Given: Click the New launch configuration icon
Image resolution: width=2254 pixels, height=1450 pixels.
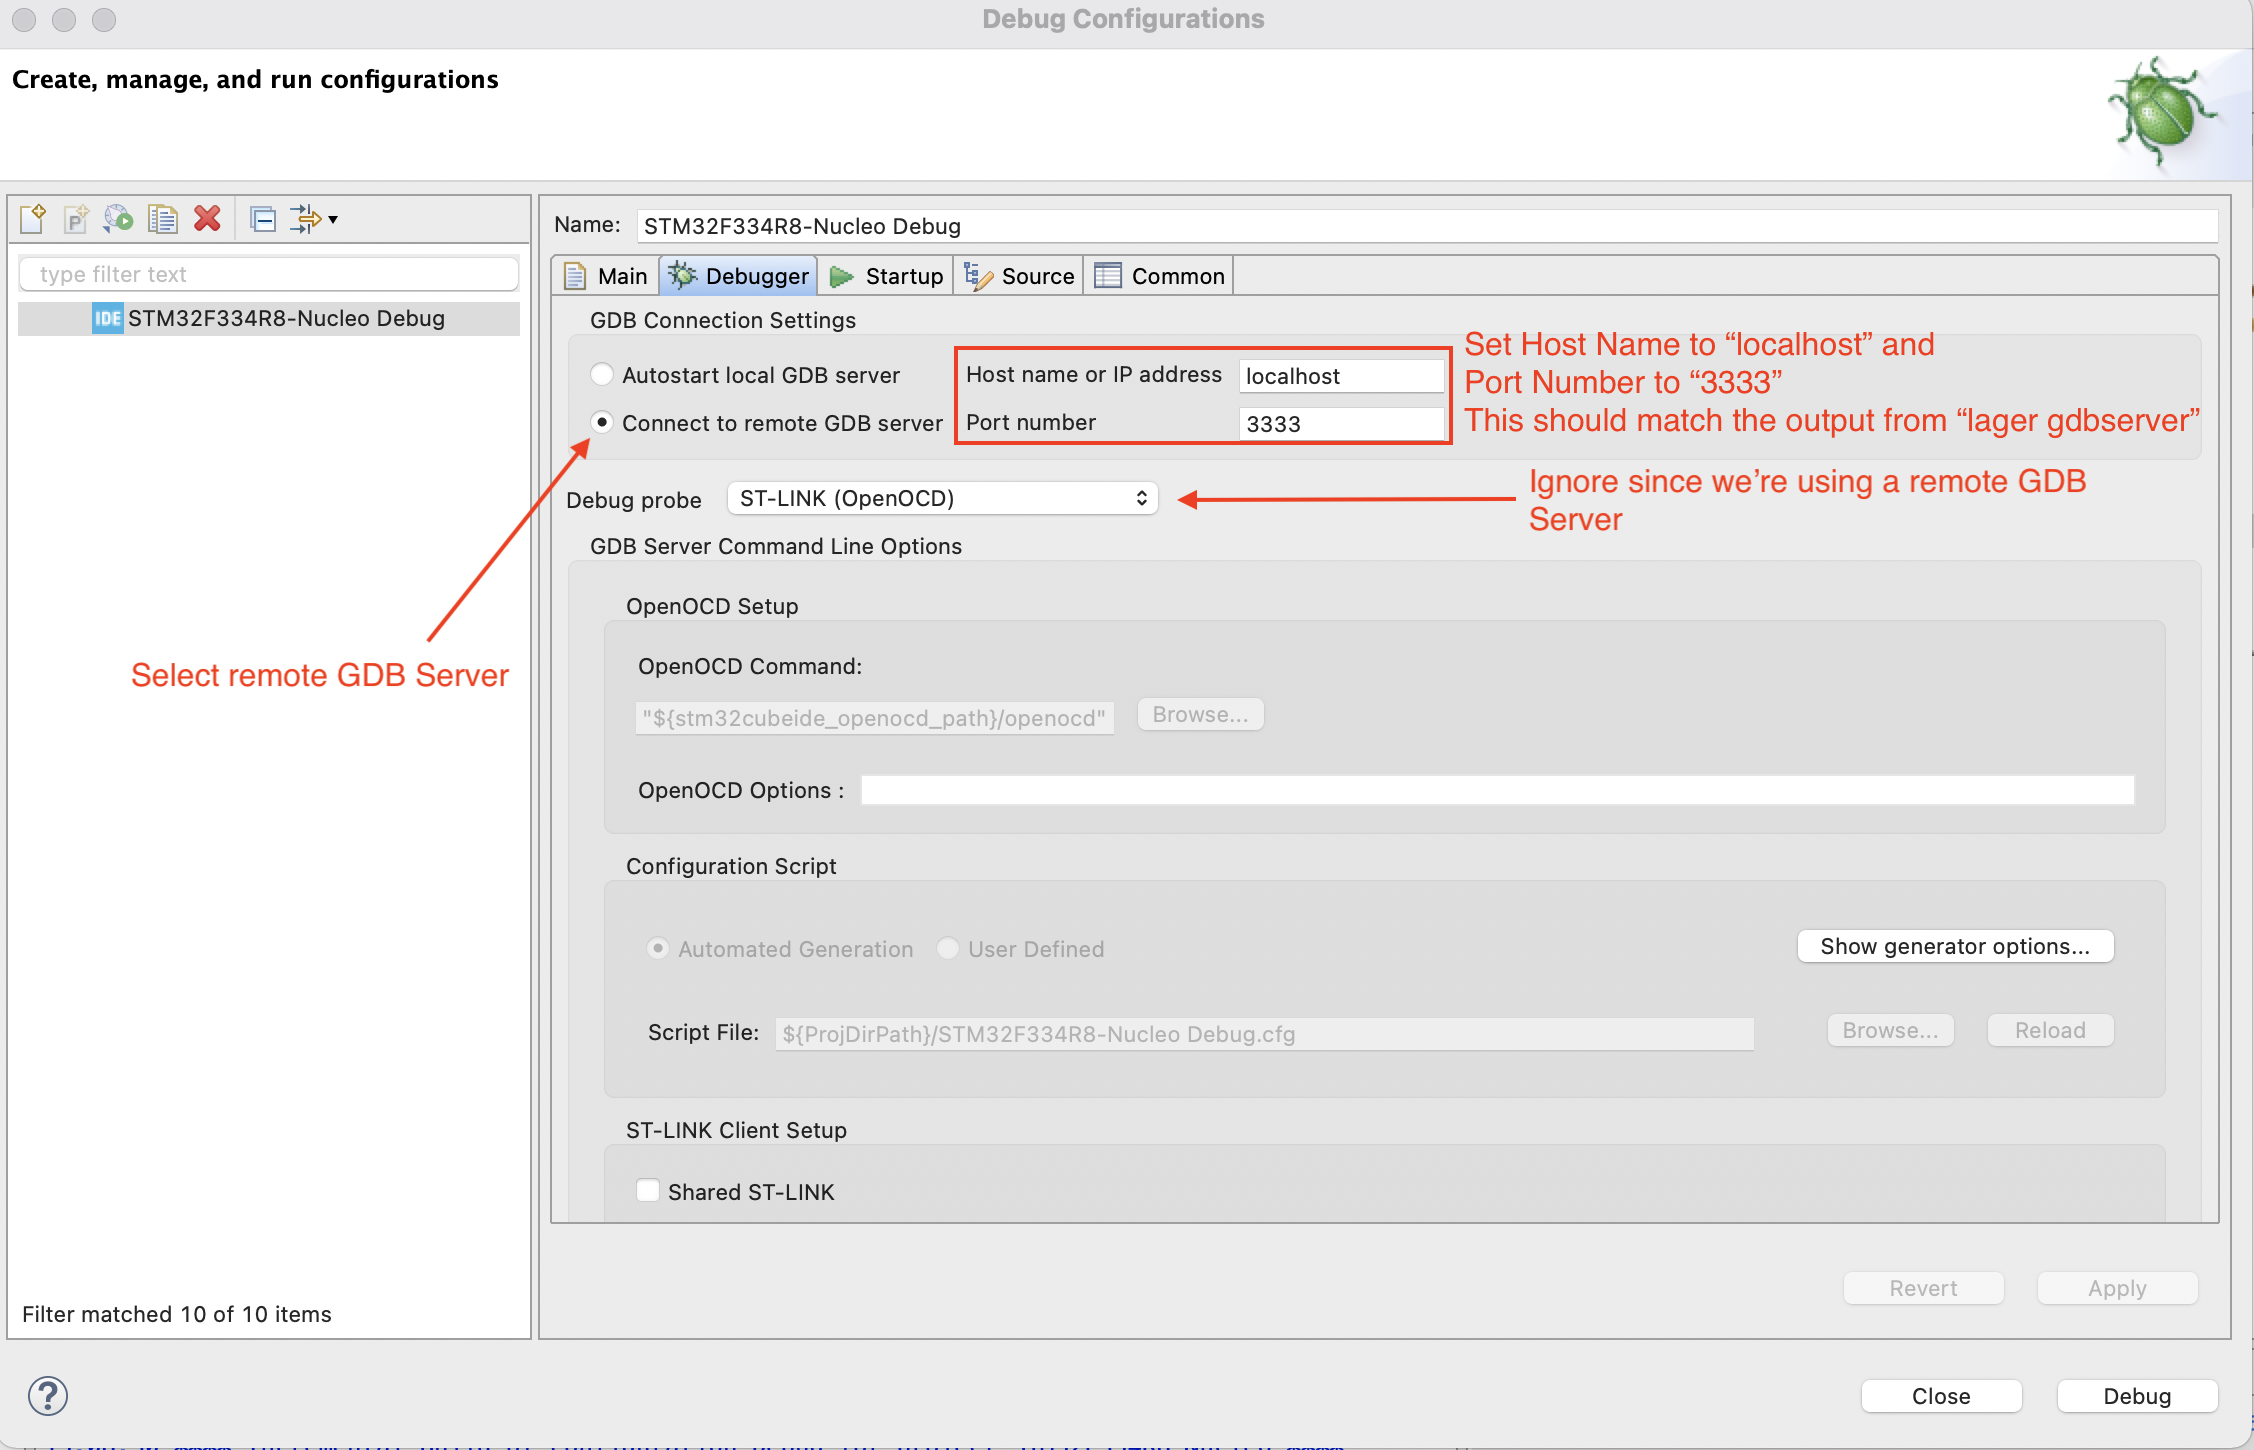Looking at the screenshot, I should coord(33,218).
